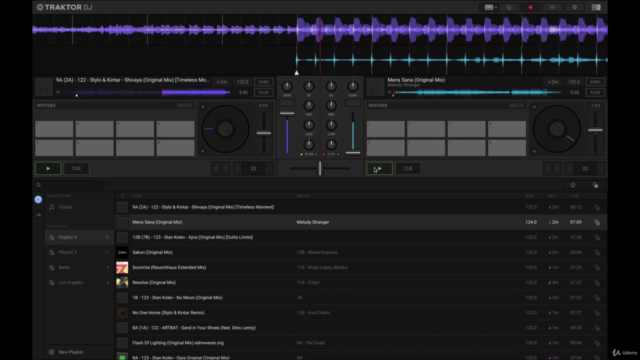The width and height of the screenshot is (640, 360).
Task: Click the crossfader handle
Action: [320, 169]
